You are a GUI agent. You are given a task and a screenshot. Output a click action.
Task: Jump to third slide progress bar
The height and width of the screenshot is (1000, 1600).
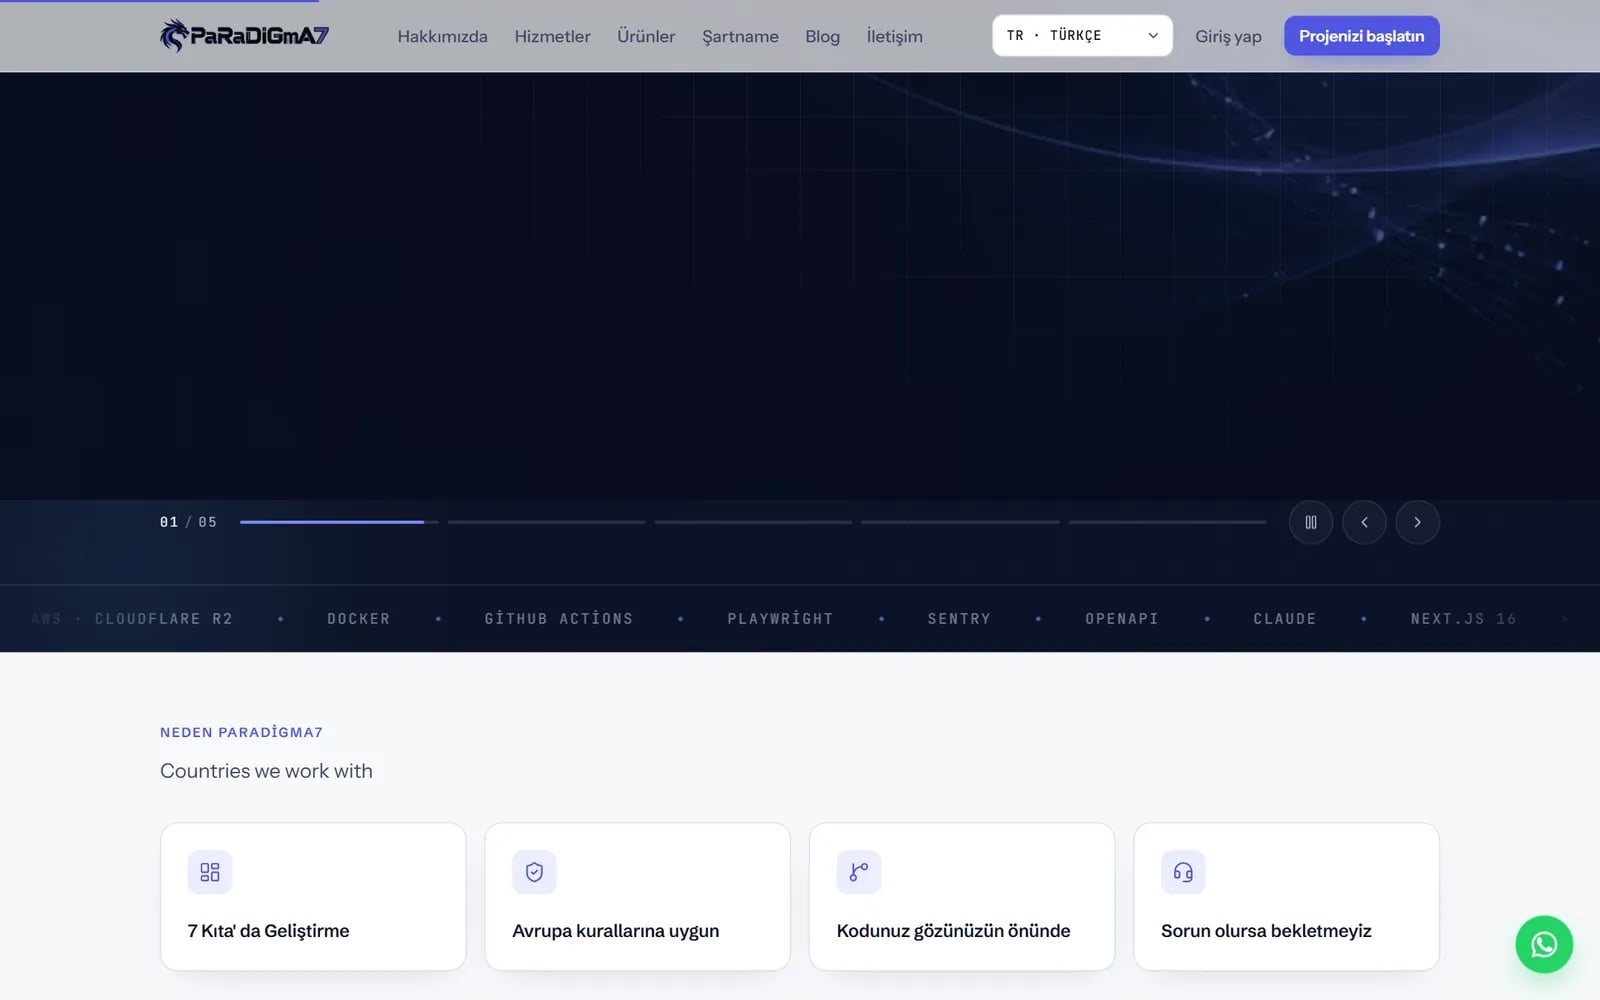pyautogui.click(x=753, y=522)
